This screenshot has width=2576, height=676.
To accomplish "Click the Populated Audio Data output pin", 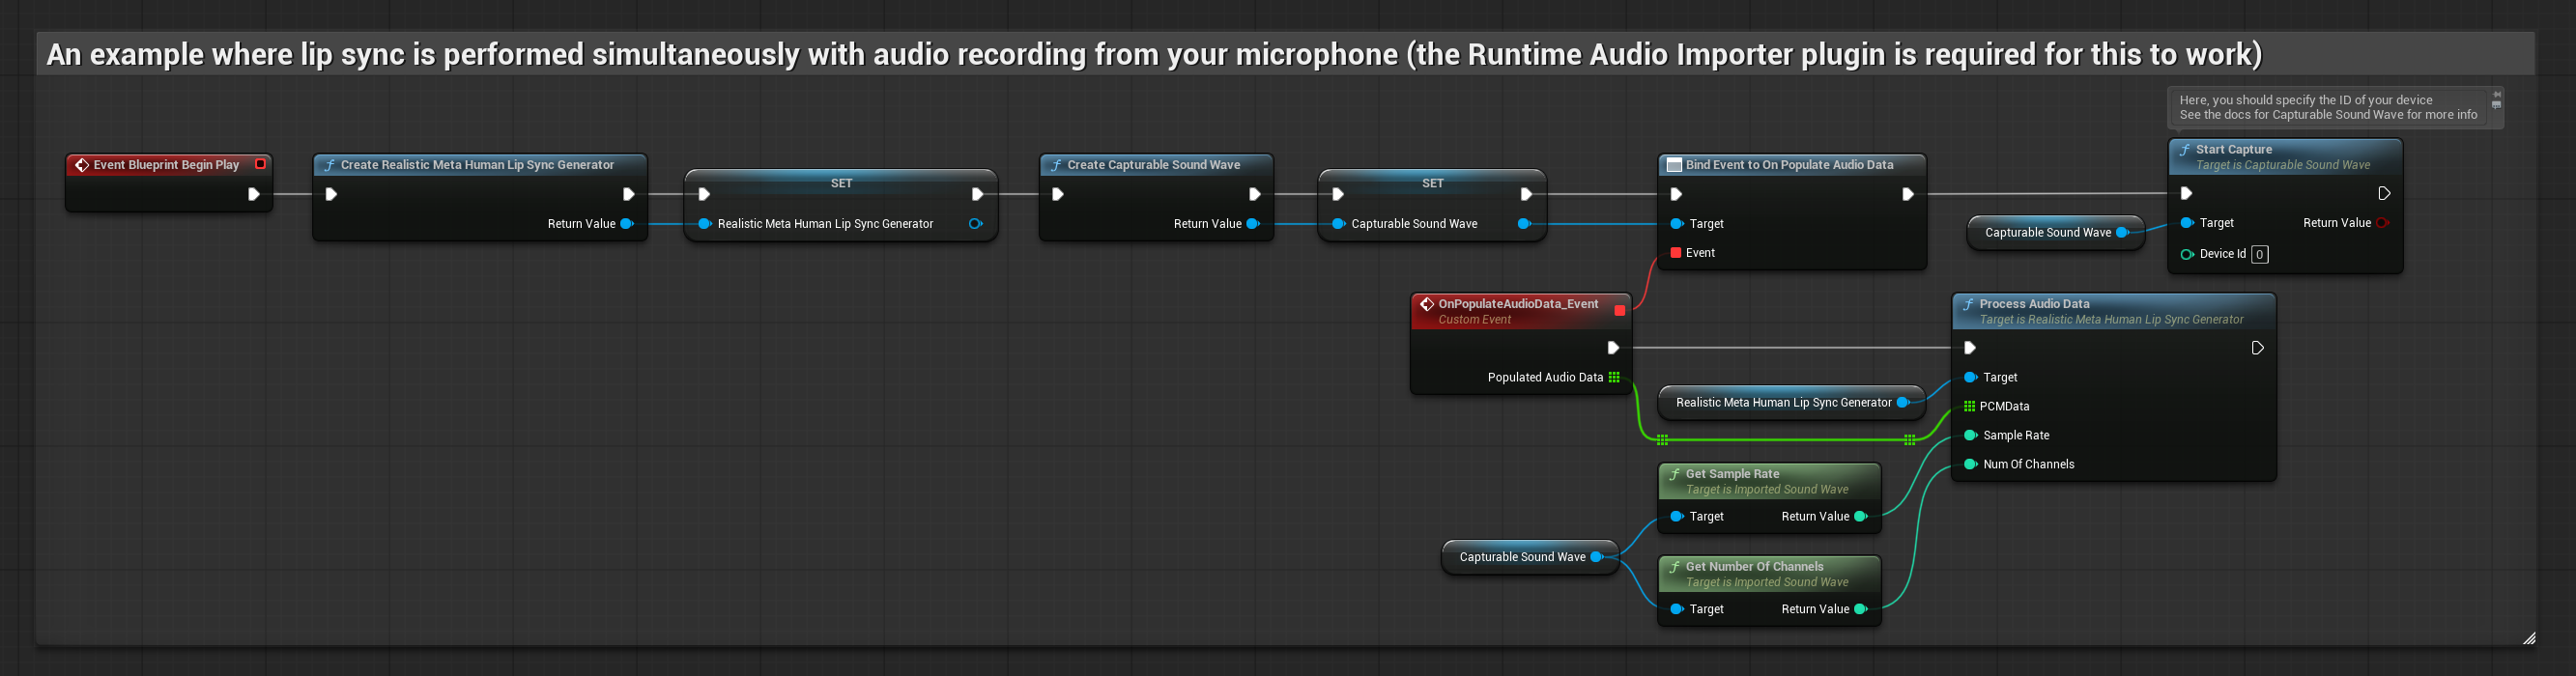I will click(1614, 377).
